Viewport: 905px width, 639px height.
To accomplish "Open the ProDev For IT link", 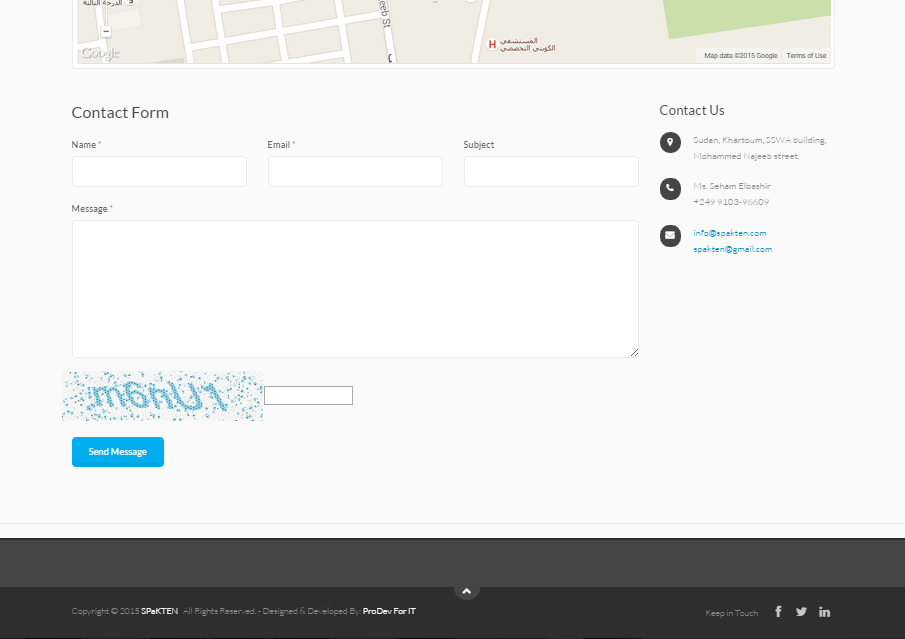I will [x=389, y=611].
